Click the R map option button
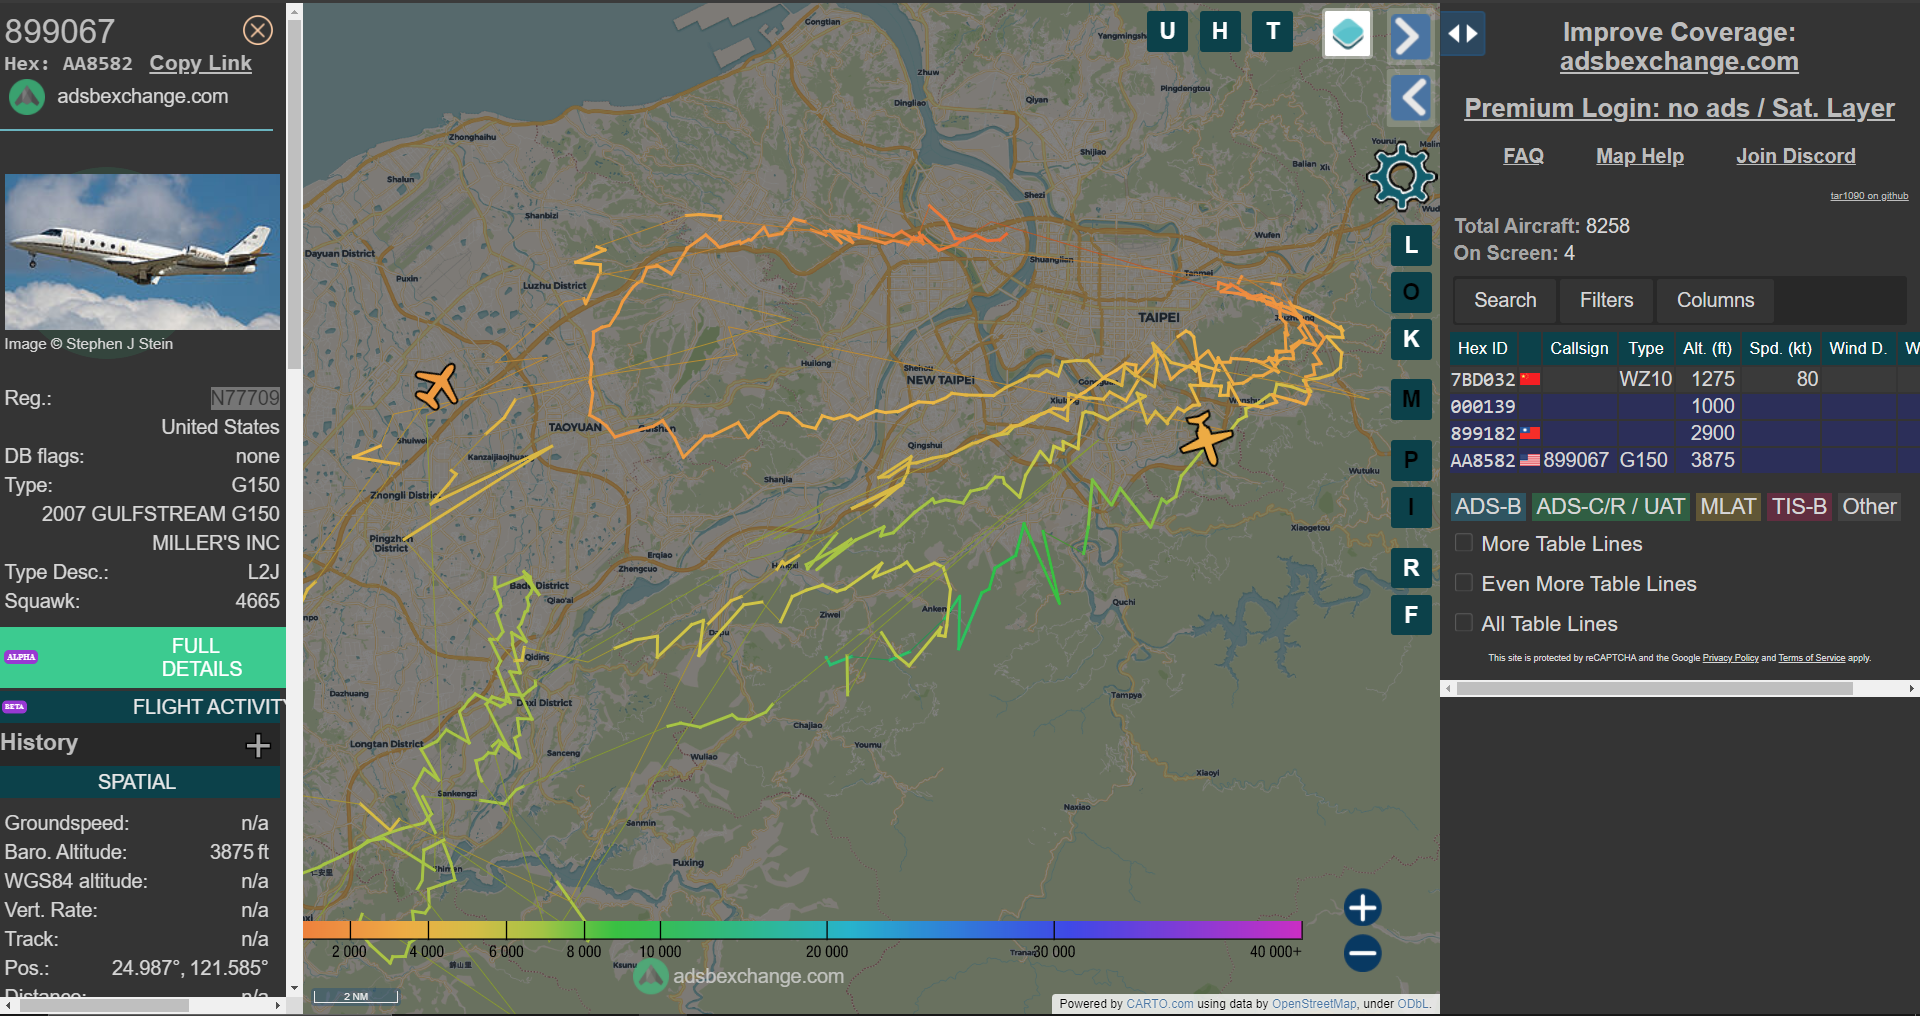The width and height of the screenshot is (1920, 1016). pos(1411,568)
